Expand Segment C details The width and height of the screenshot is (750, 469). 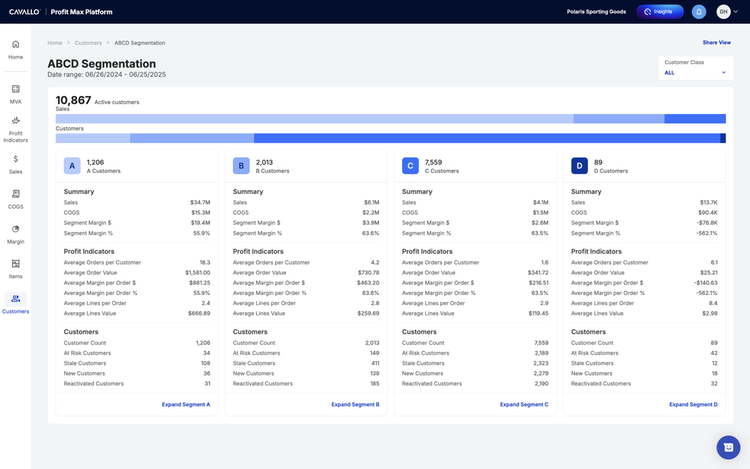pyautogui.click(x=524, y=404)
